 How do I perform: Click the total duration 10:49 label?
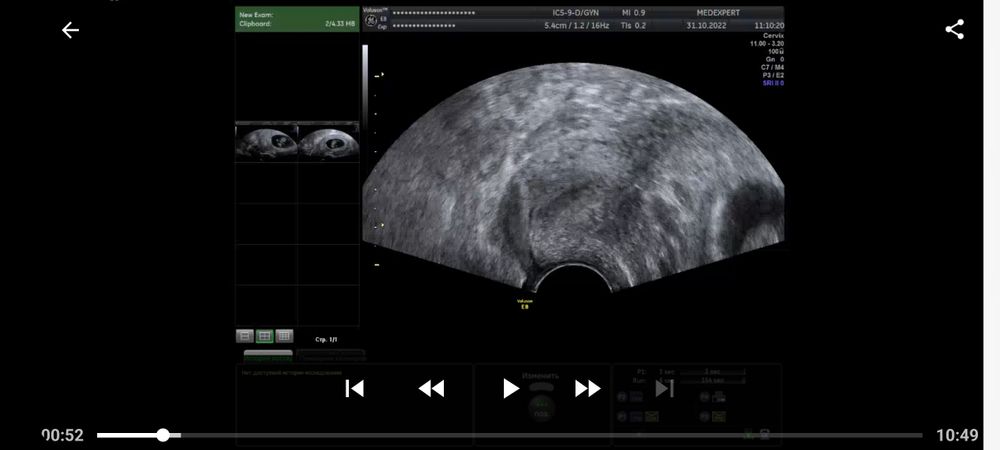pyautogui.click(x=957, y=435)
